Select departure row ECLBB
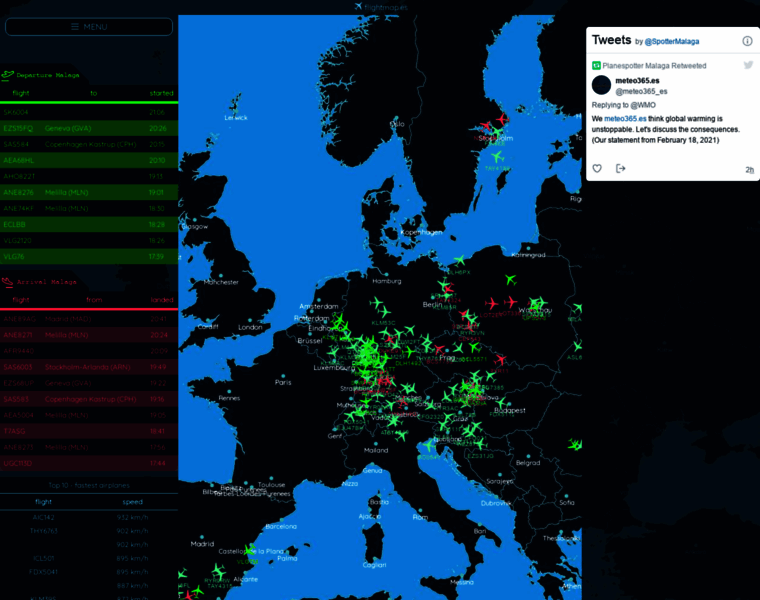 (x=89, y=224)
